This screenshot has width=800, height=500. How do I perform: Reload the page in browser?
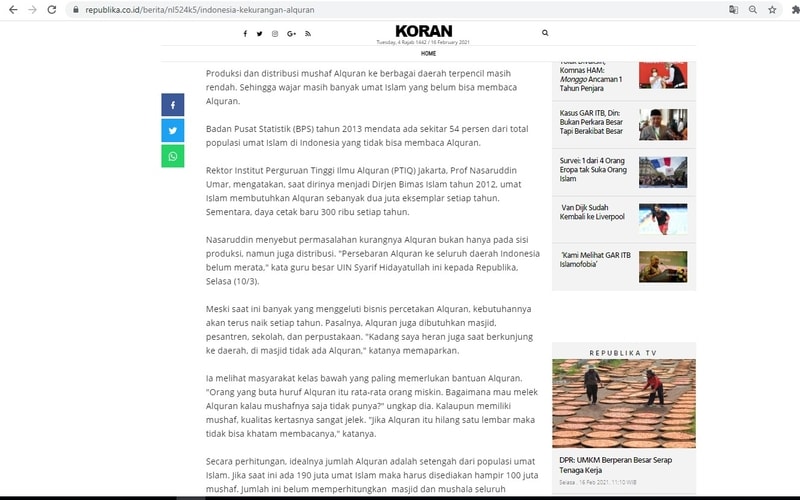tap(51, 9)
